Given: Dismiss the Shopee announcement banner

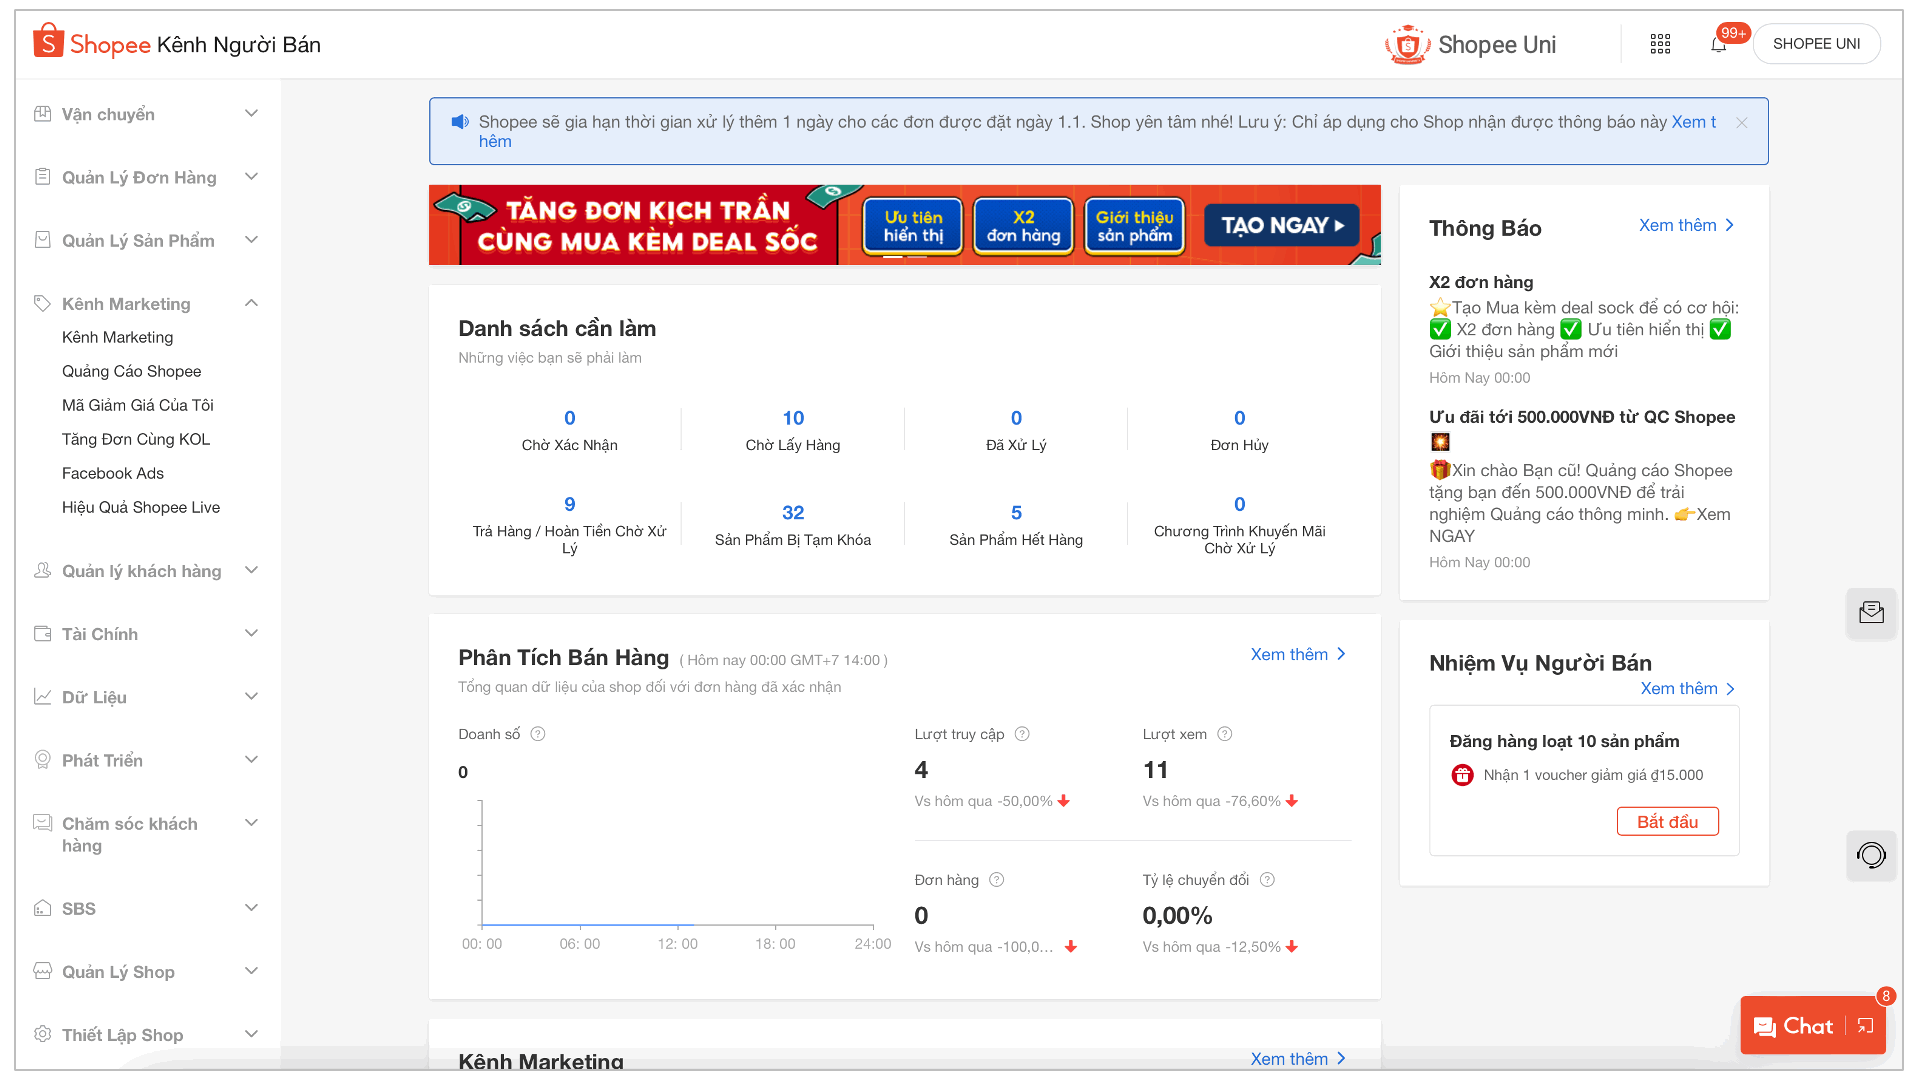Looking at the screenshot, I should (1742, 122).
